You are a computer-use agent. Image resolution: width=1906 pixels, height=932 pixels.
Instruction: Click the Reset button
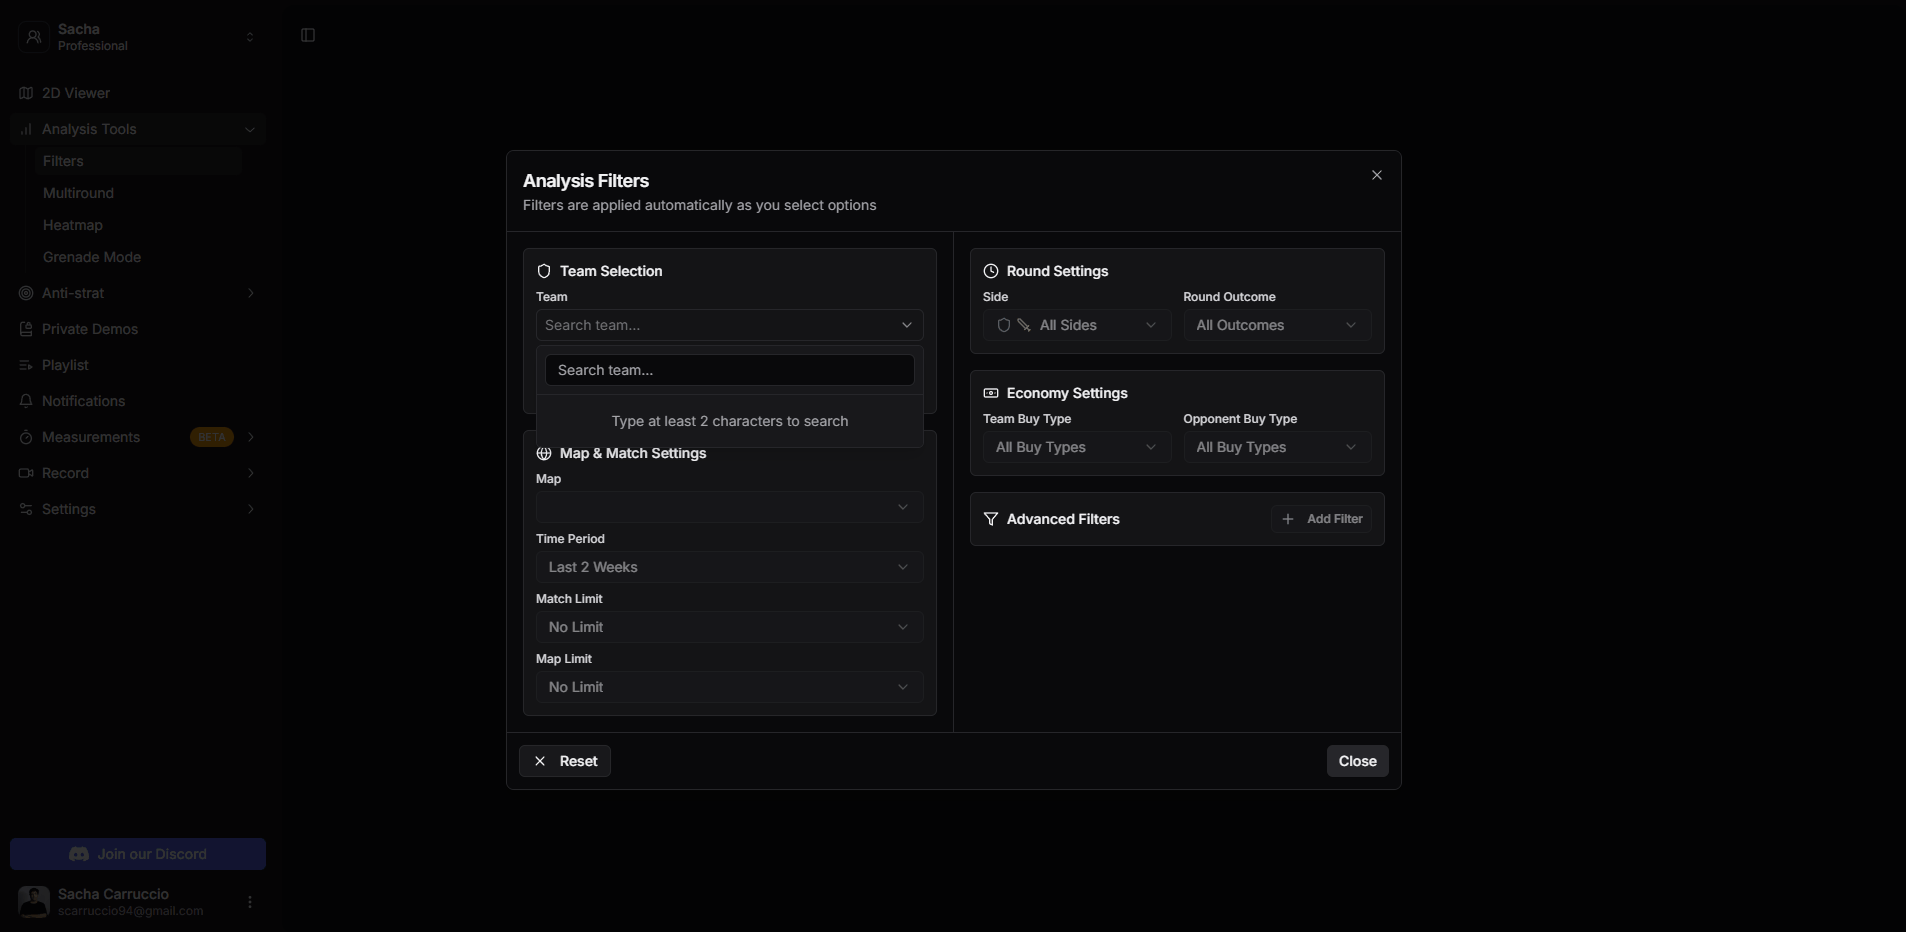[564, 761]
